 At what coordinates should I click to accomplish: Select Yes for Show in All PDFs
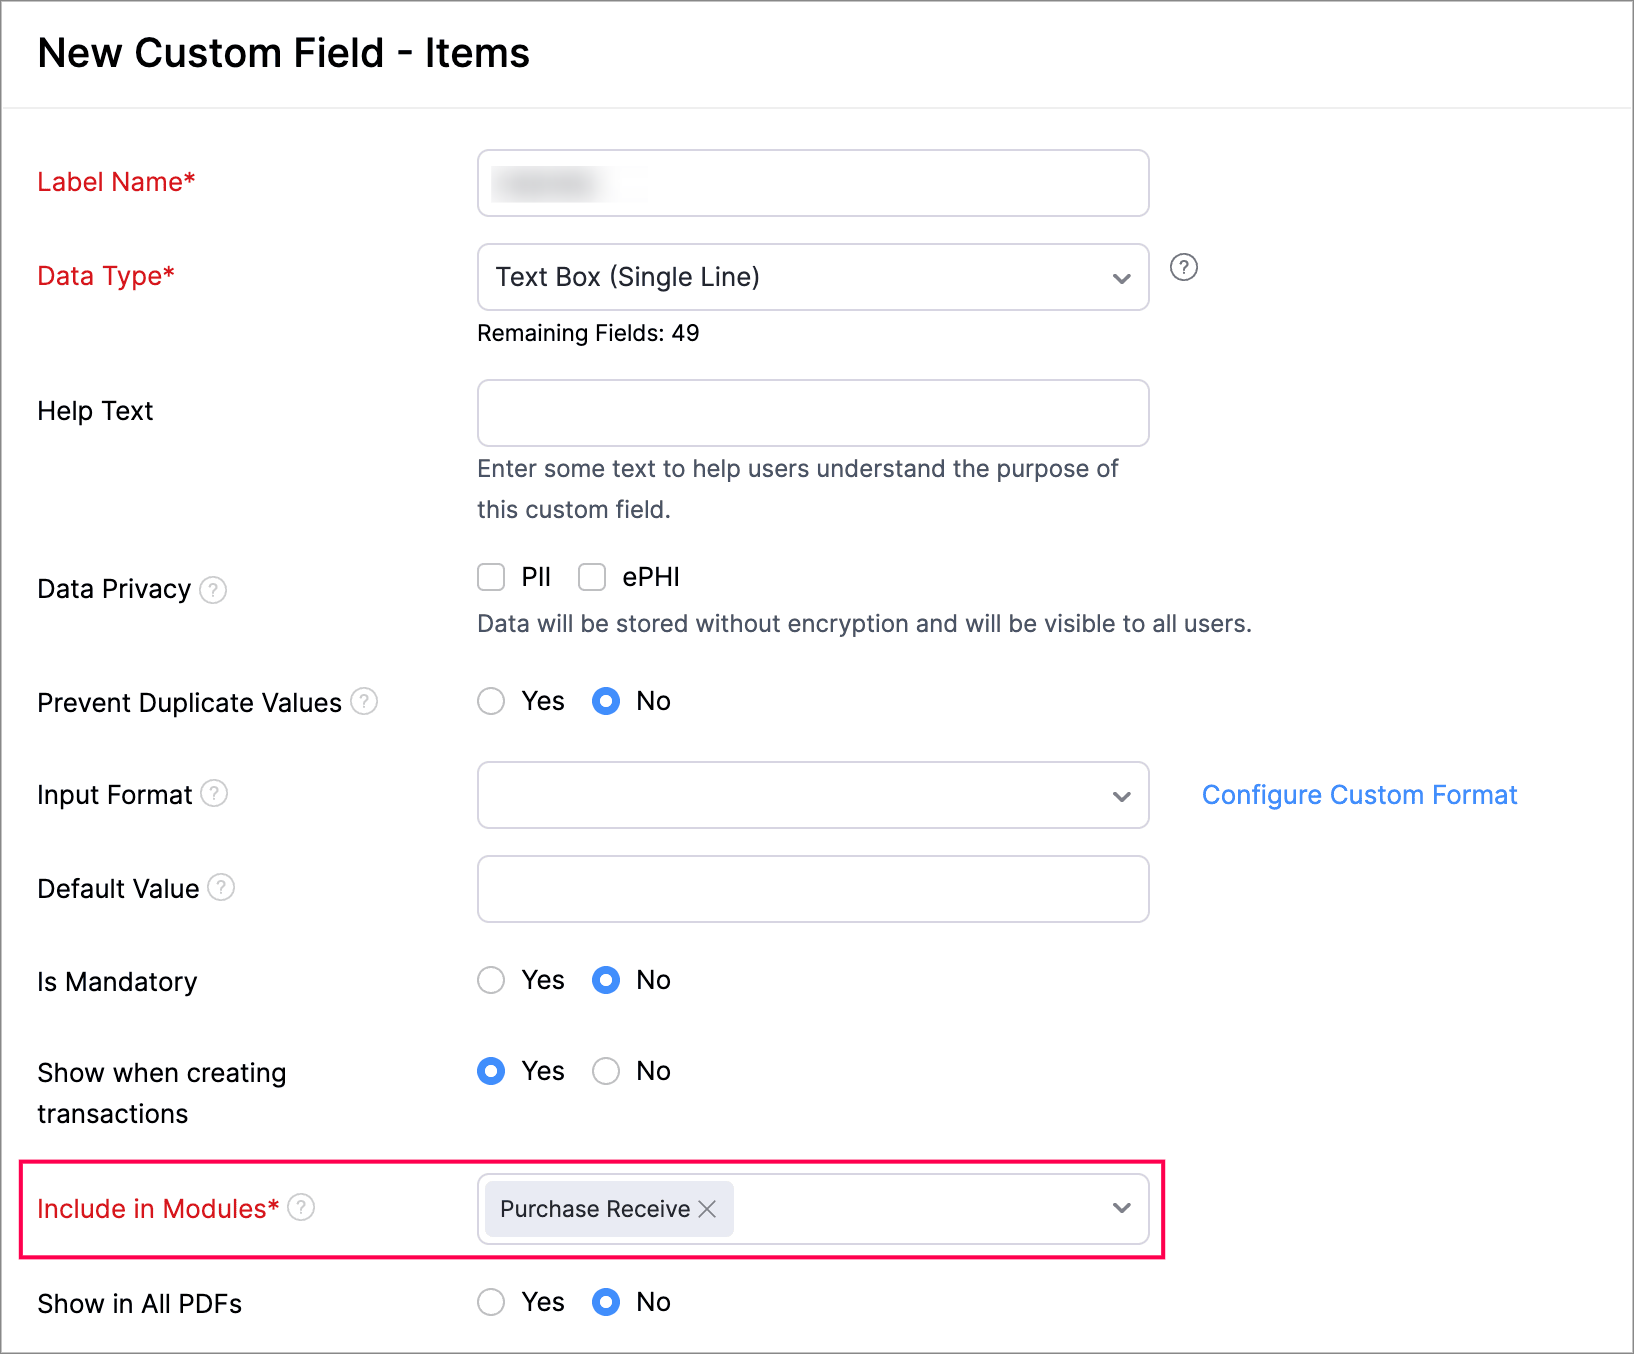click(x=491, y=1302)
